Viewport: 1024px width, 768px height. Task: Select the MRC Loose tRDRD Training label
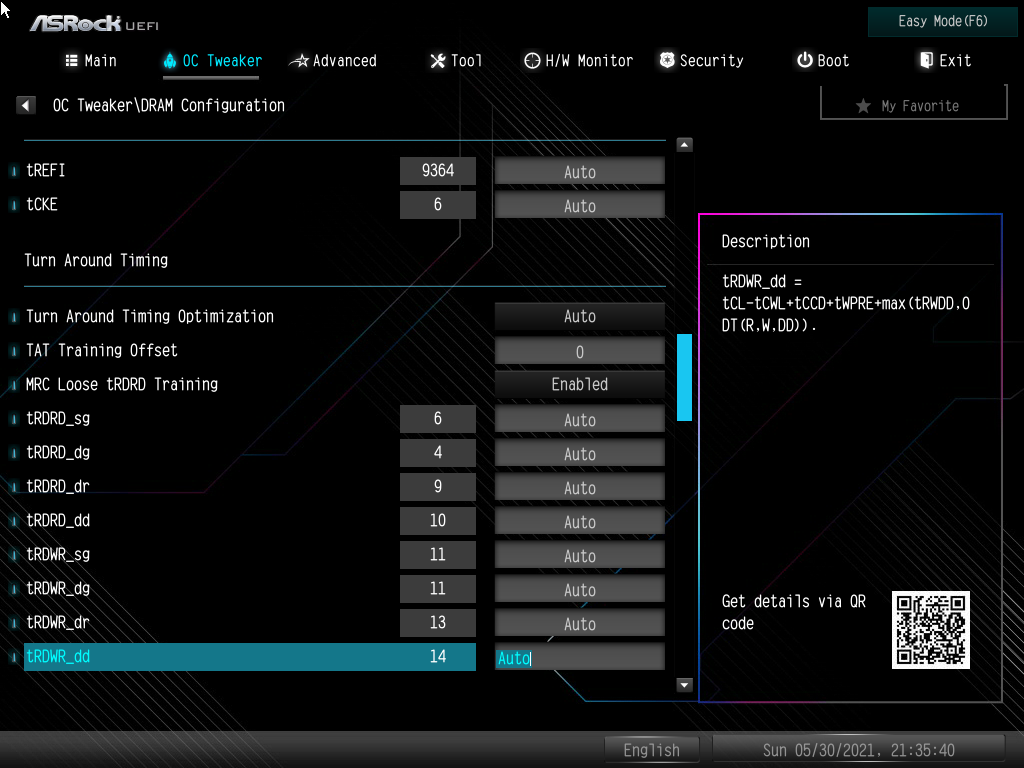point(121,385)
